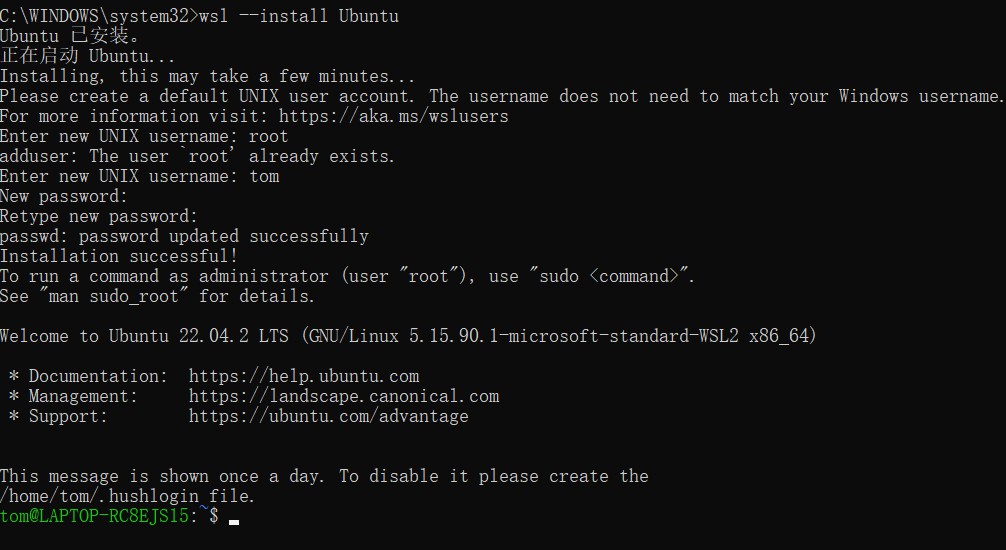Open the landscape.canonical.com management link

click(343, 396)
